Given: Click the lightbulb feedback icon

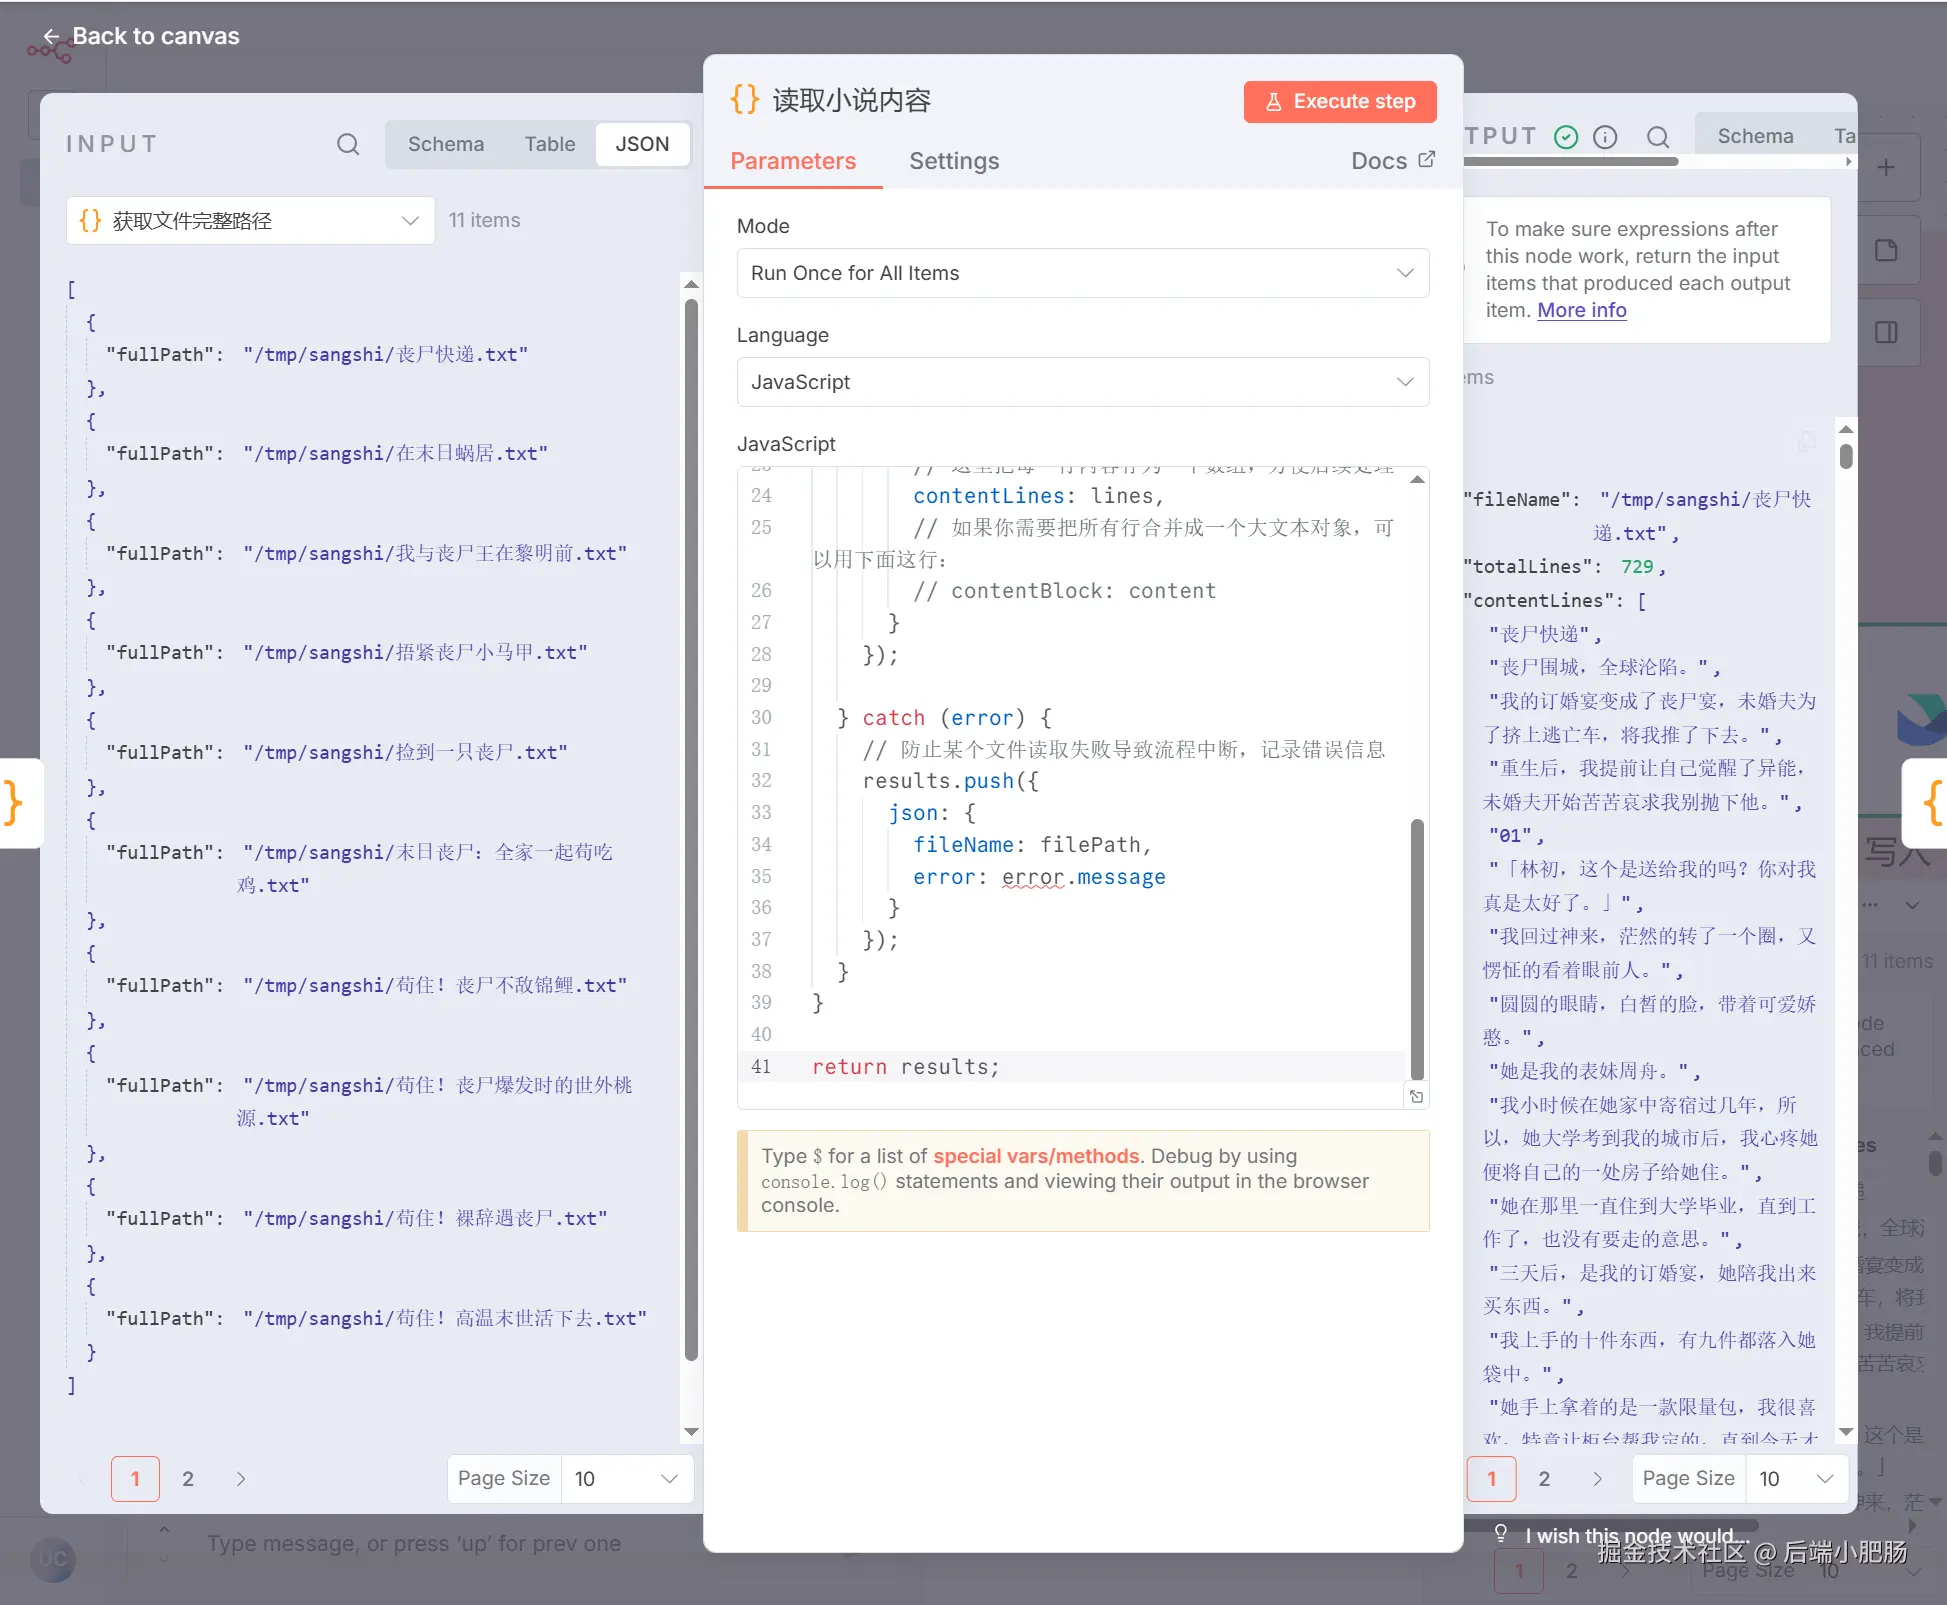Looking at the screenshot, I should click(x=1500, y=1534).
